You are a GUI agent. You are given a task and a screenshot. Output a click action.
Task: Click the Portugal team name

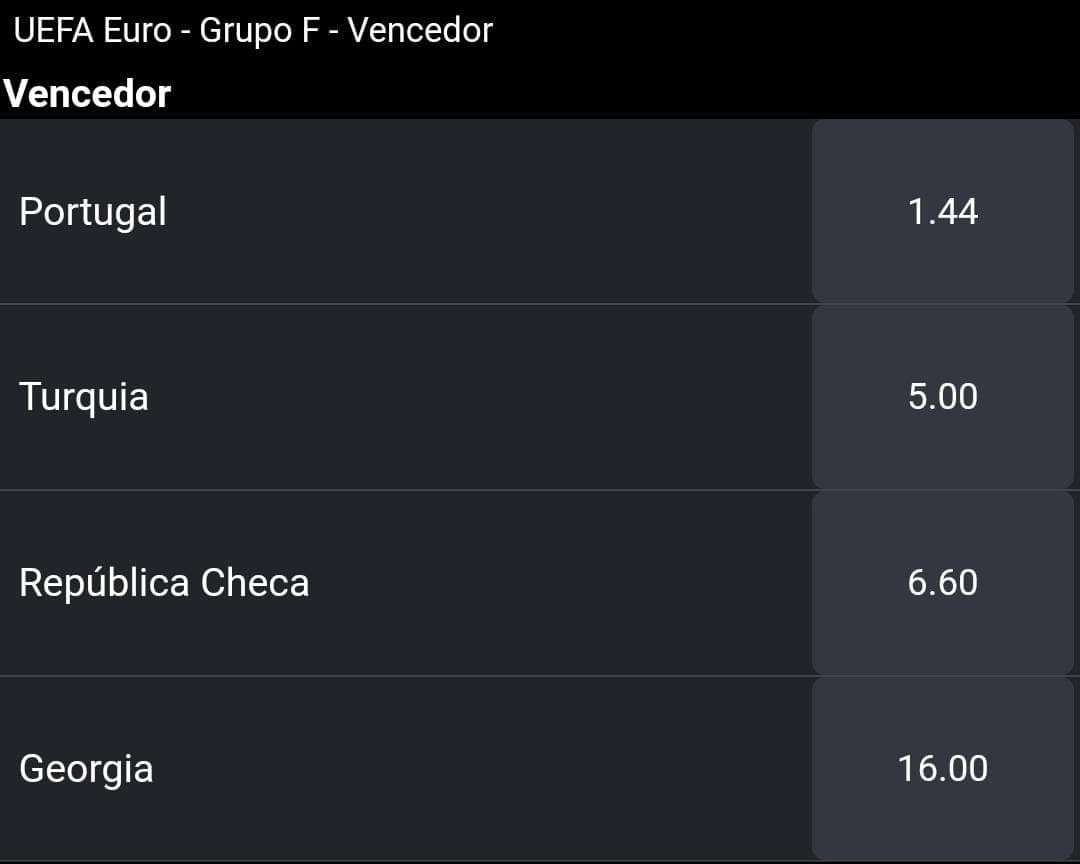(x=93, y=212)
